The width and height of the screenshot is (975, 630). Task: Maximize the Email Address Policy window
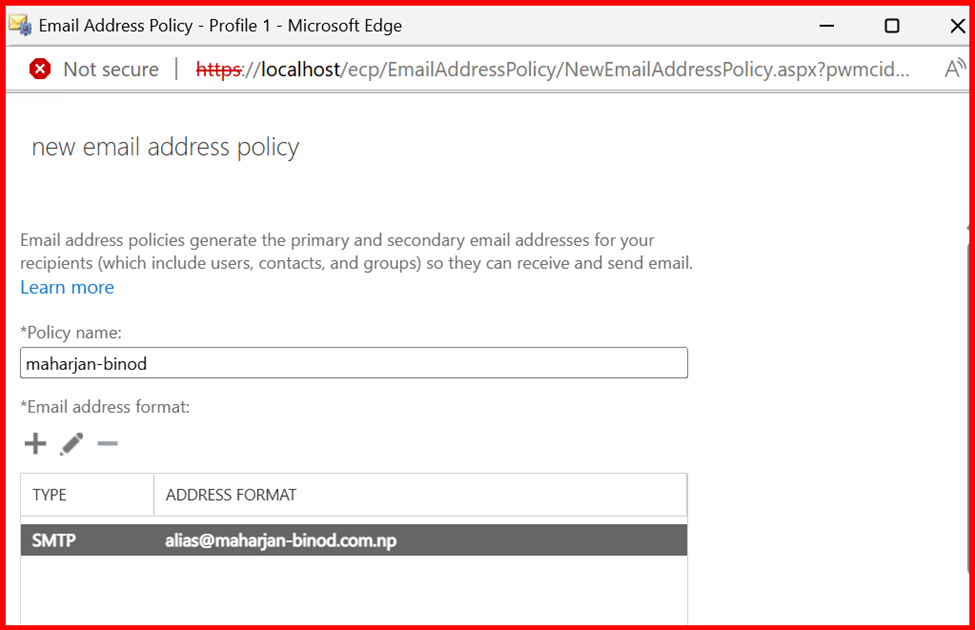(x=891, y=26)
